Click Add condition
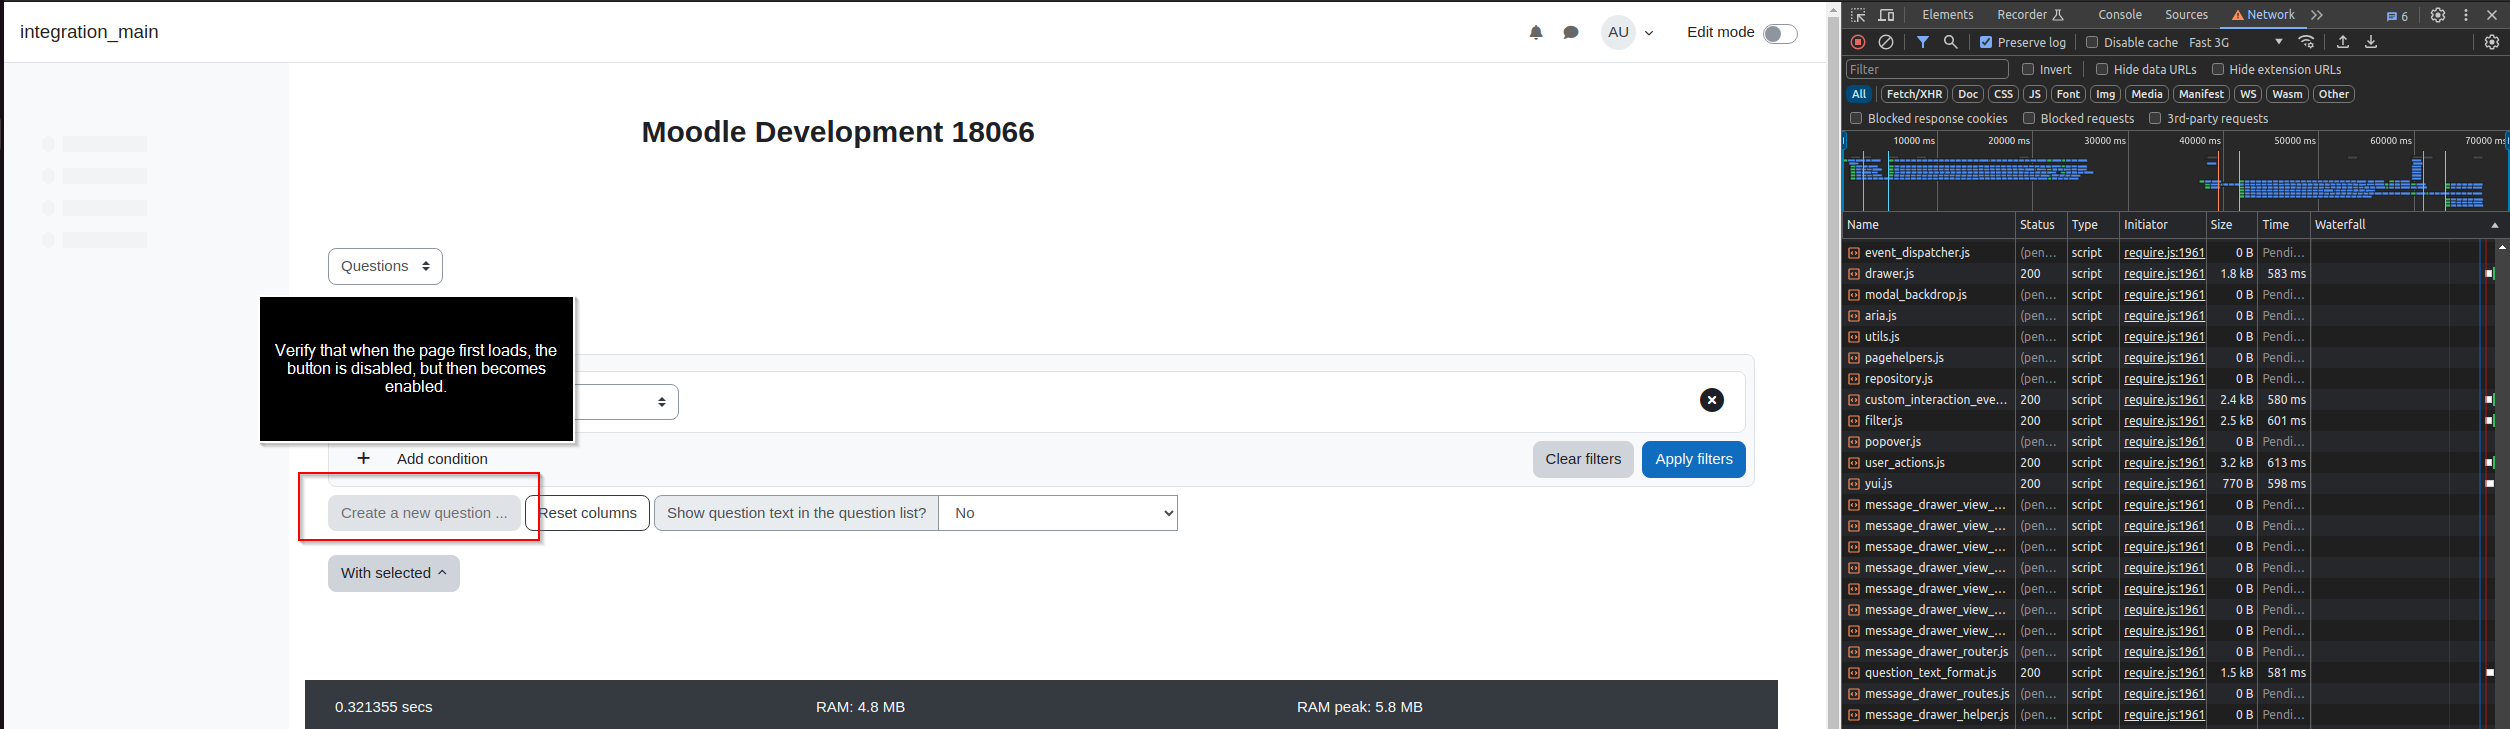Image resolution: width=2510 pixels, height=729 pixels. [x=442, y=459]
